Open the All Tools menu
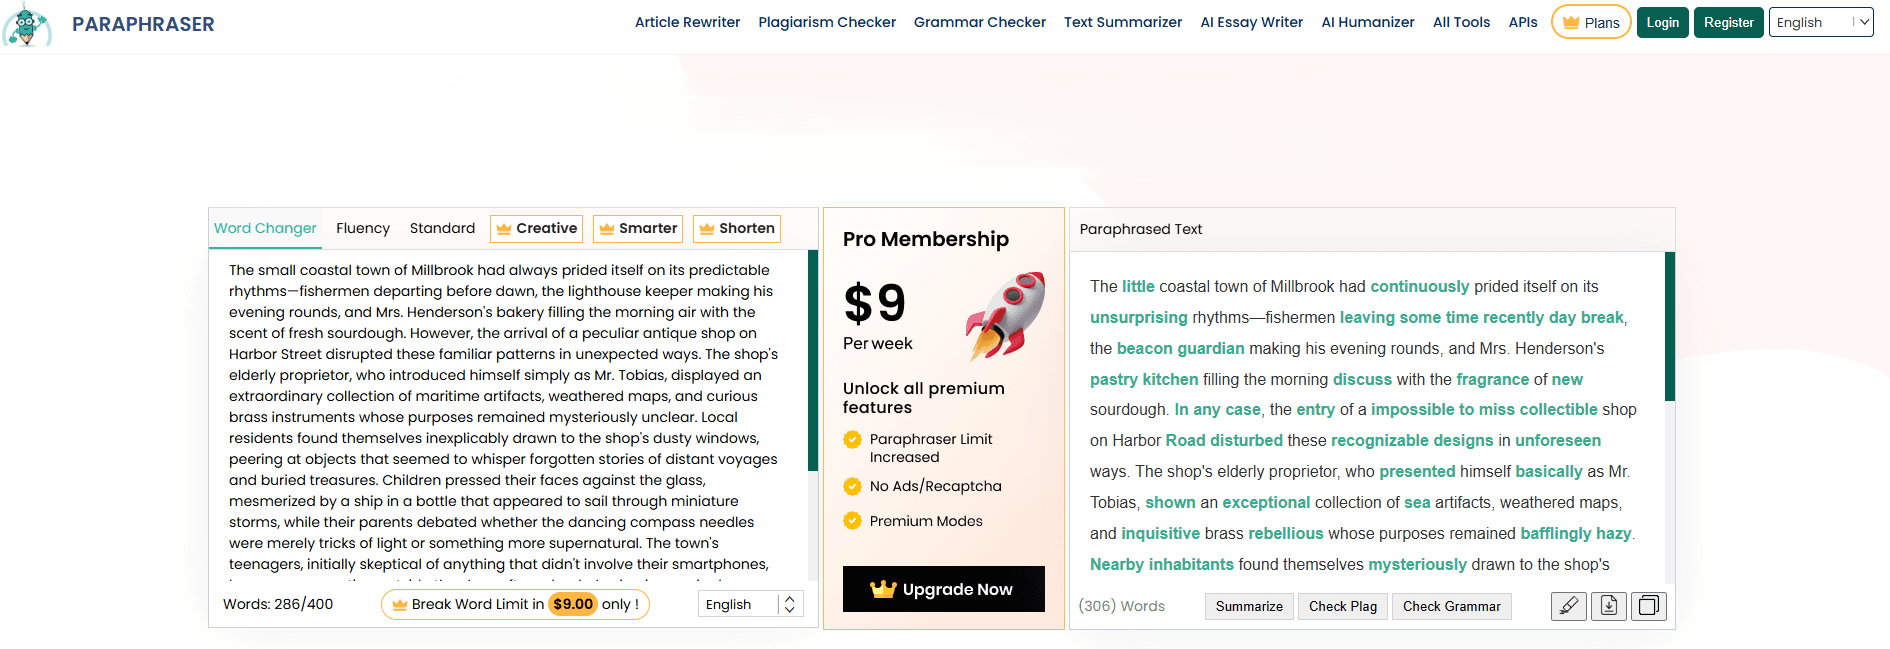This screenshot has height=649, width=1890. click(x=1461, y=21)
